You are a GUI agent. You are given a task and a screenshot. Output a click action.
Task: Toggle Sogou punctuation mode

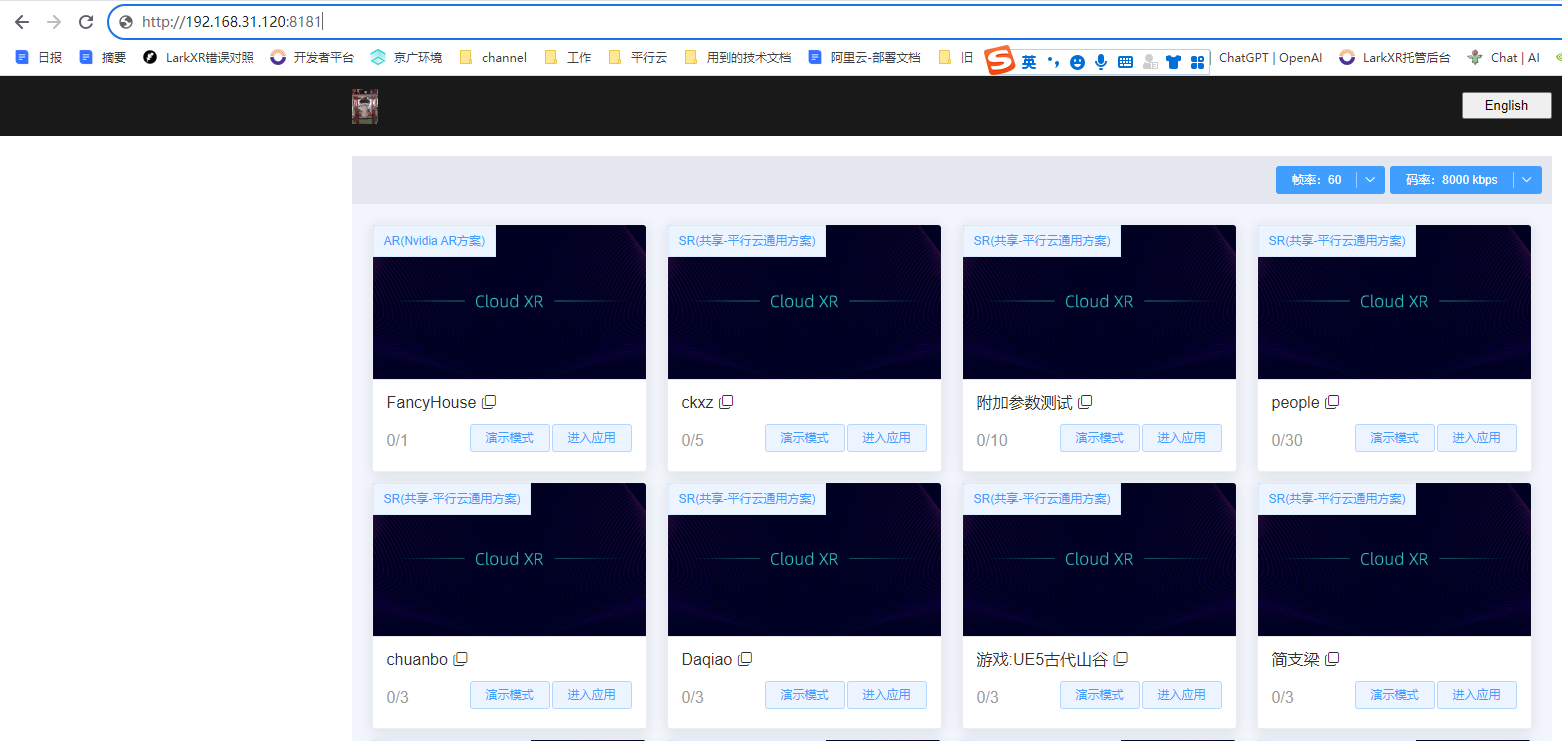point(1053,62)
